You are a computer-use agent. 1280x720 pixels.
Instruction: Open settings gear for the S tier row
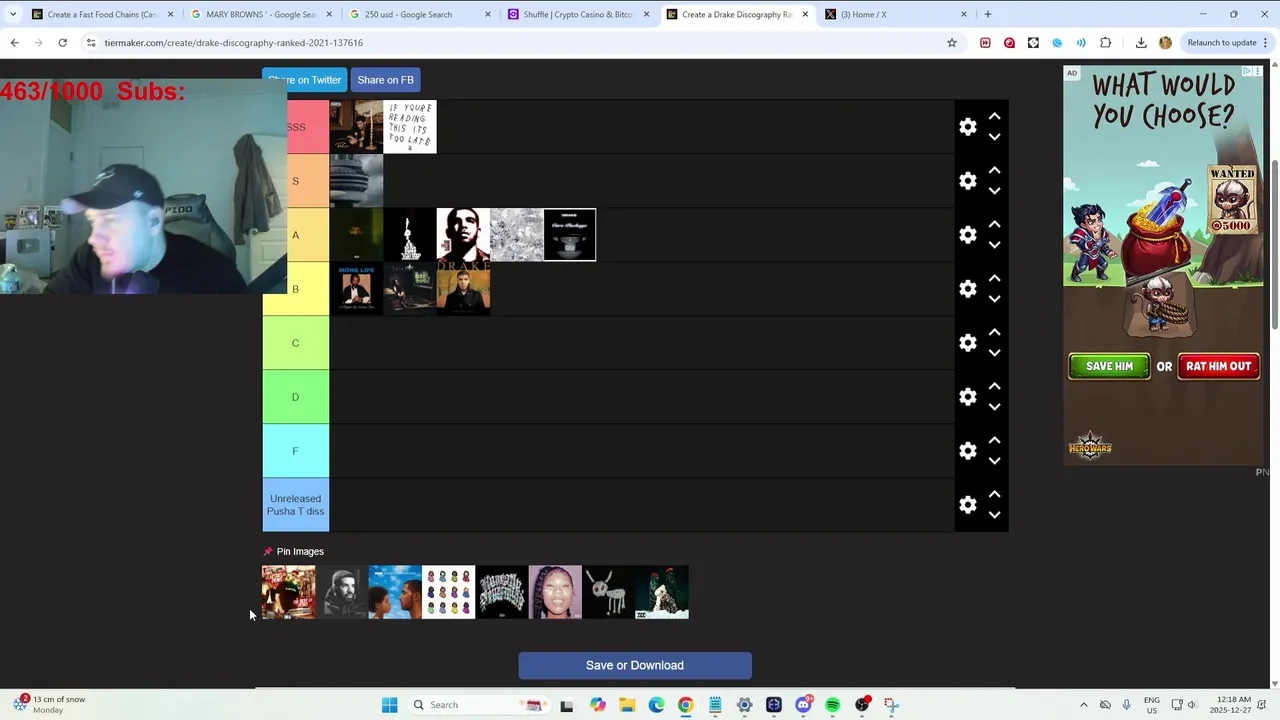click(967, 181)
